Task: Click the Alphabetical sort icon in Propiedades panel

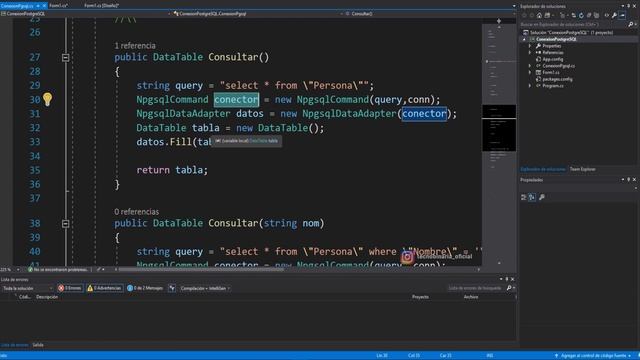Action: 532,198
